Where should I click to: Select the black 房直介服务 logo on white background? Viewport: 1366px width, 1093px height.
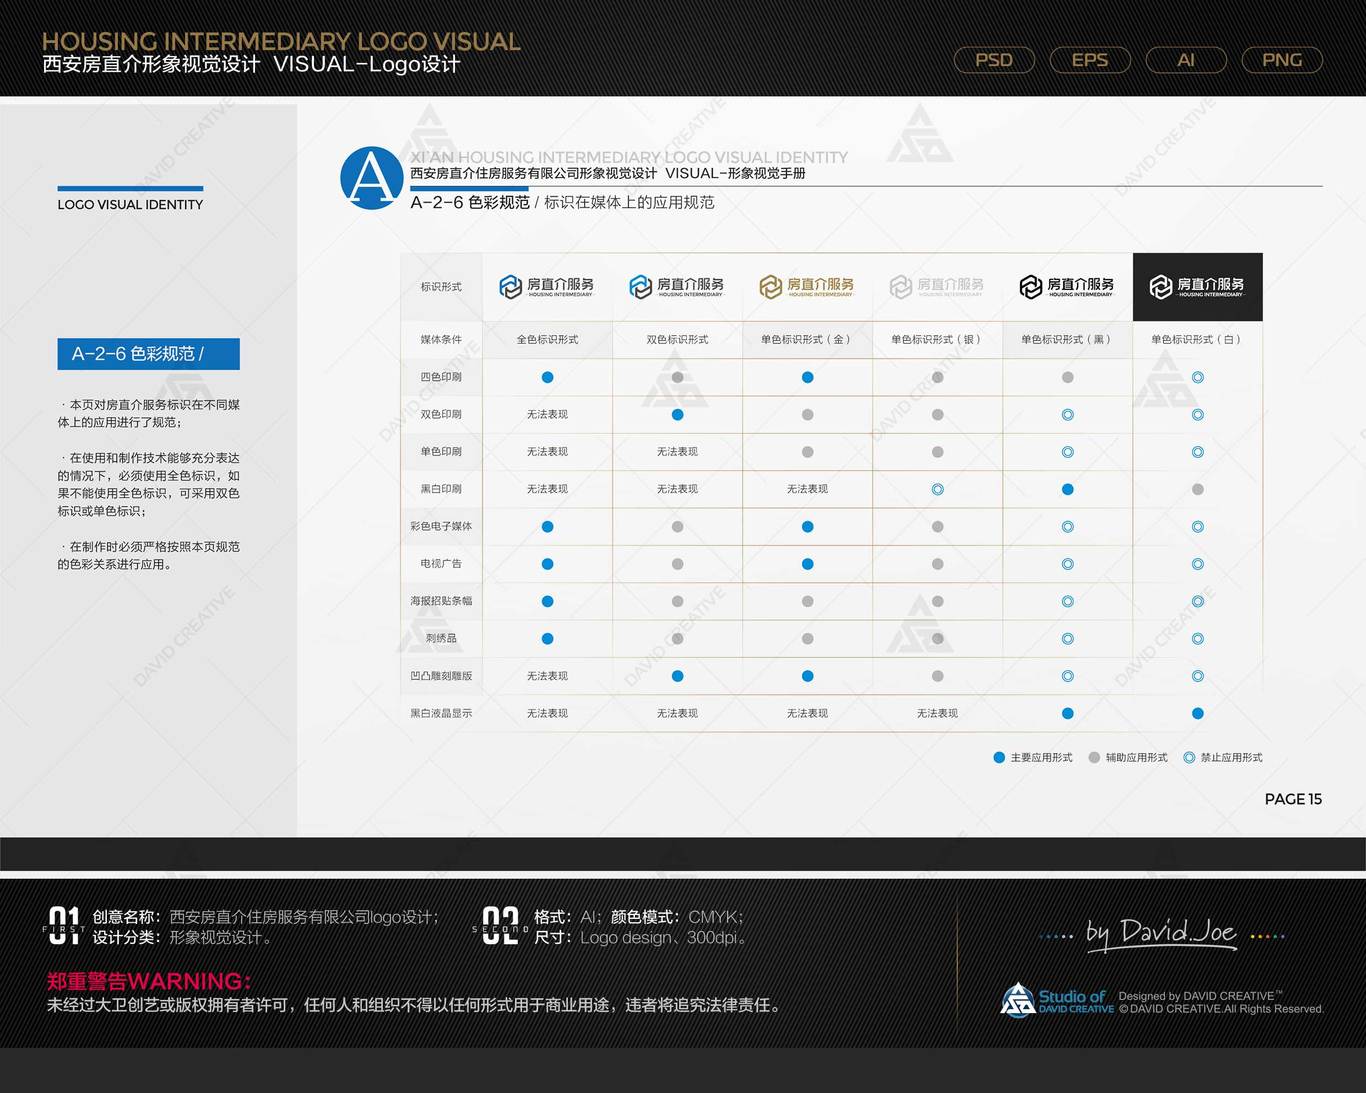pos(1067,287)
